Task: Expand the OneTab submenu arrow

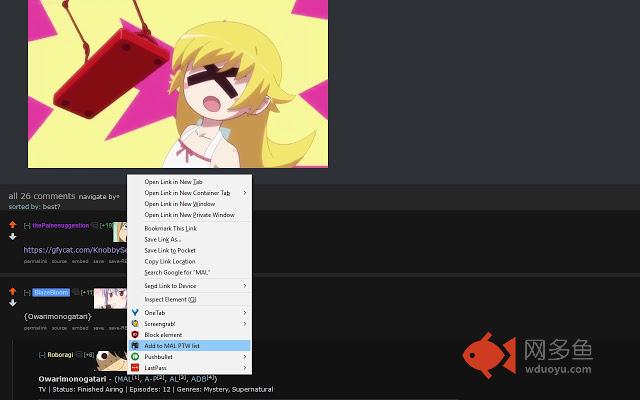Action: click(x=245, y=313)
